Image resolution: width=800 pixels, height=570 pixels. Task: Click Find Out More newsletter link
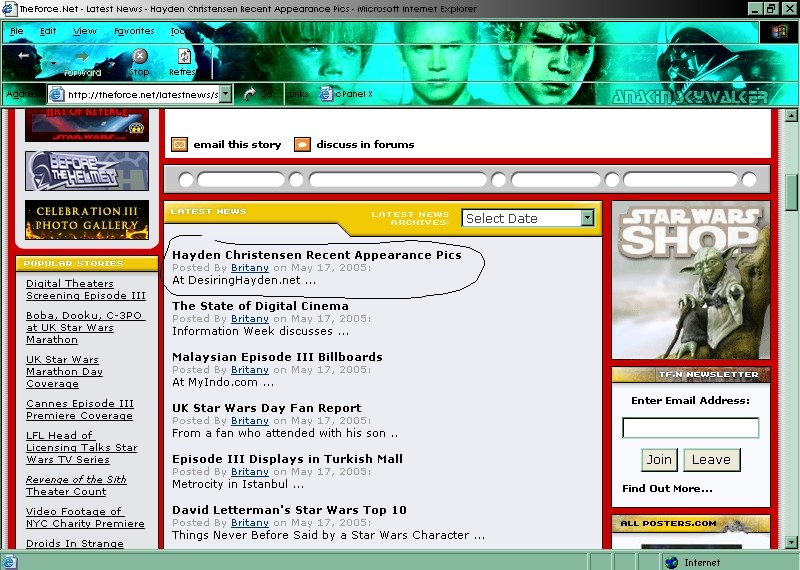pyautogui.click(x=667, y=488)
